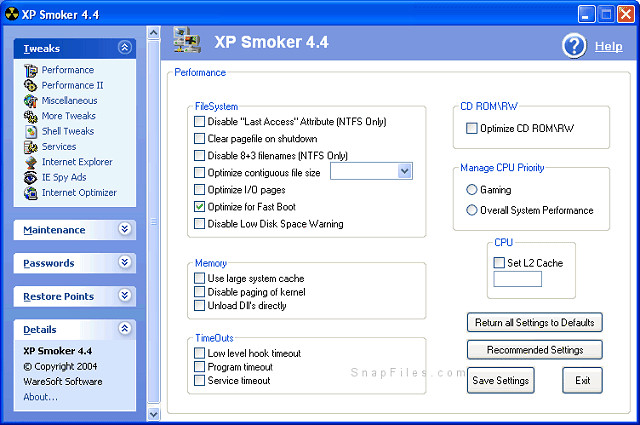Select Gaming CPU priority radio button

click(x=471, y=190)
